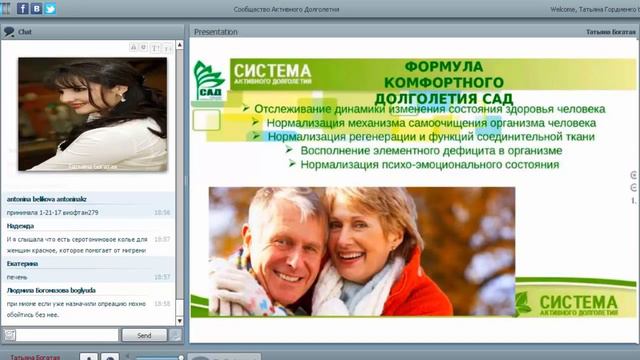Click the elderly couple photo on the slide
Viewport: 640px width, 360px height.
point(362,251)
